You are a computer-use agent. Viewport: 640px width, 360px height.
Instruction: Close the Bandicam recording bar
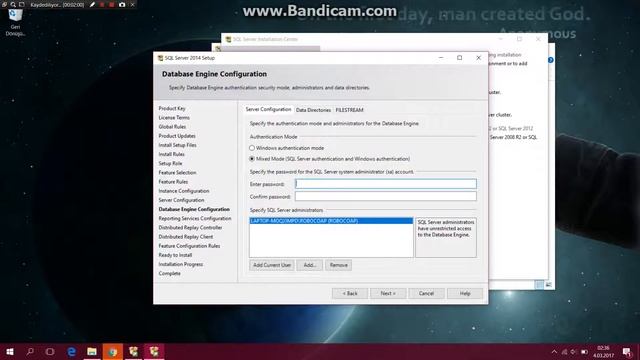[x=132, y=4]
